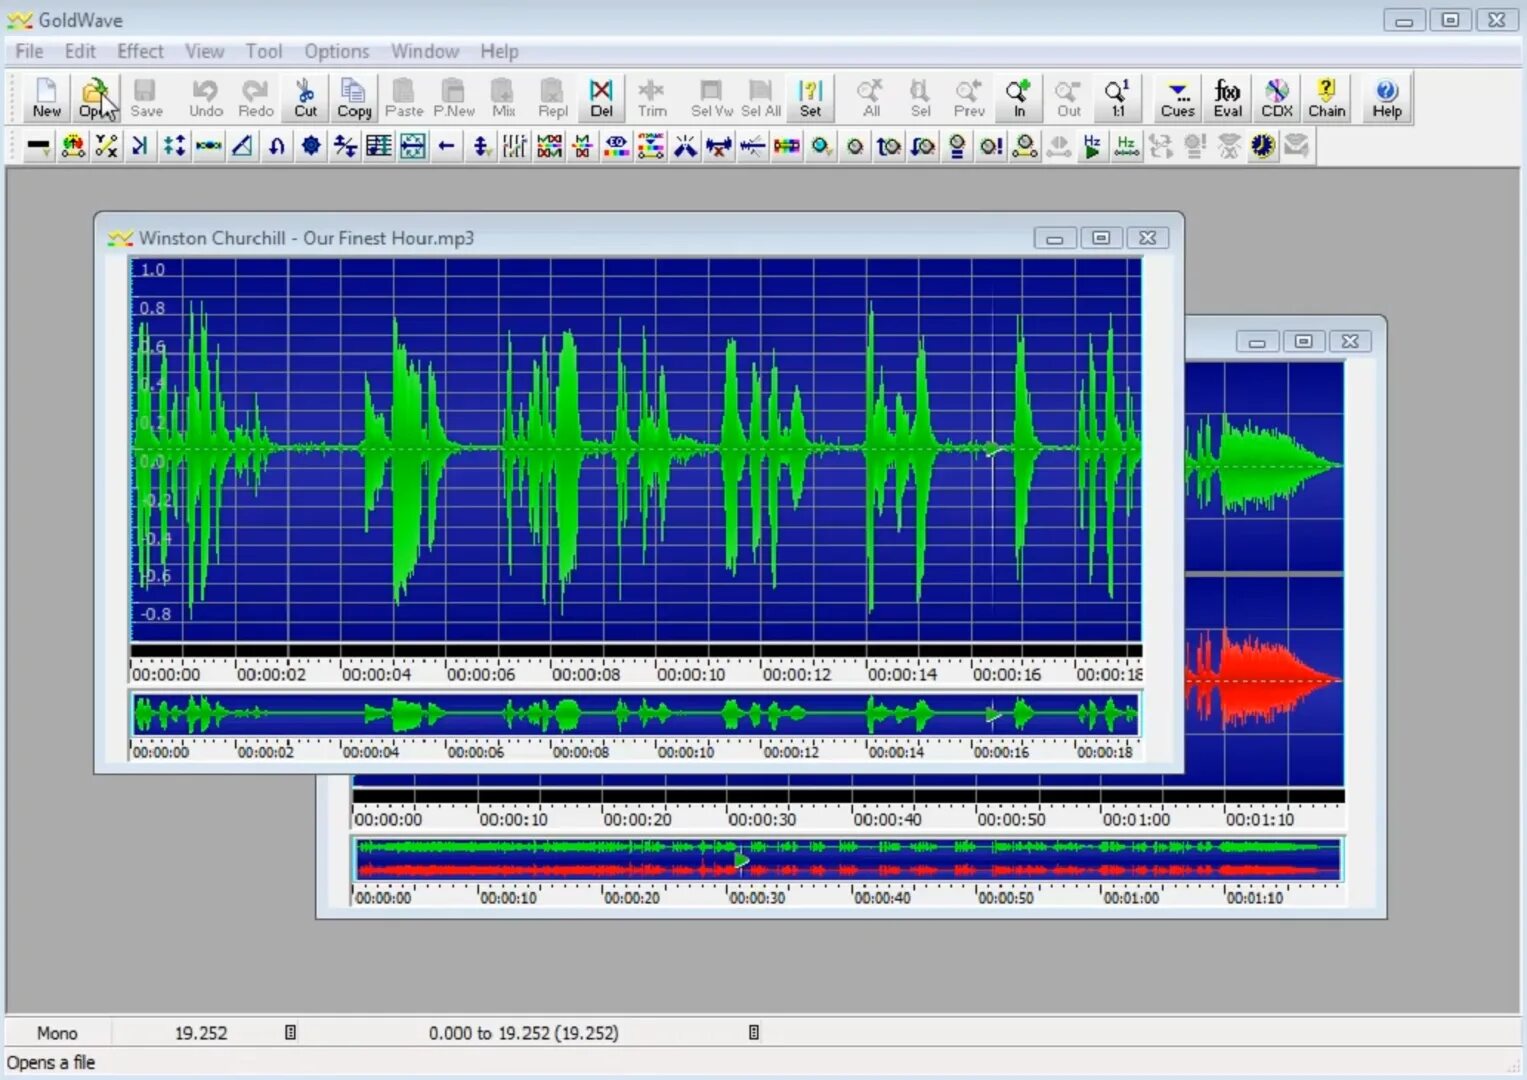Toggle the Sel All selection

tap(760, 97)
